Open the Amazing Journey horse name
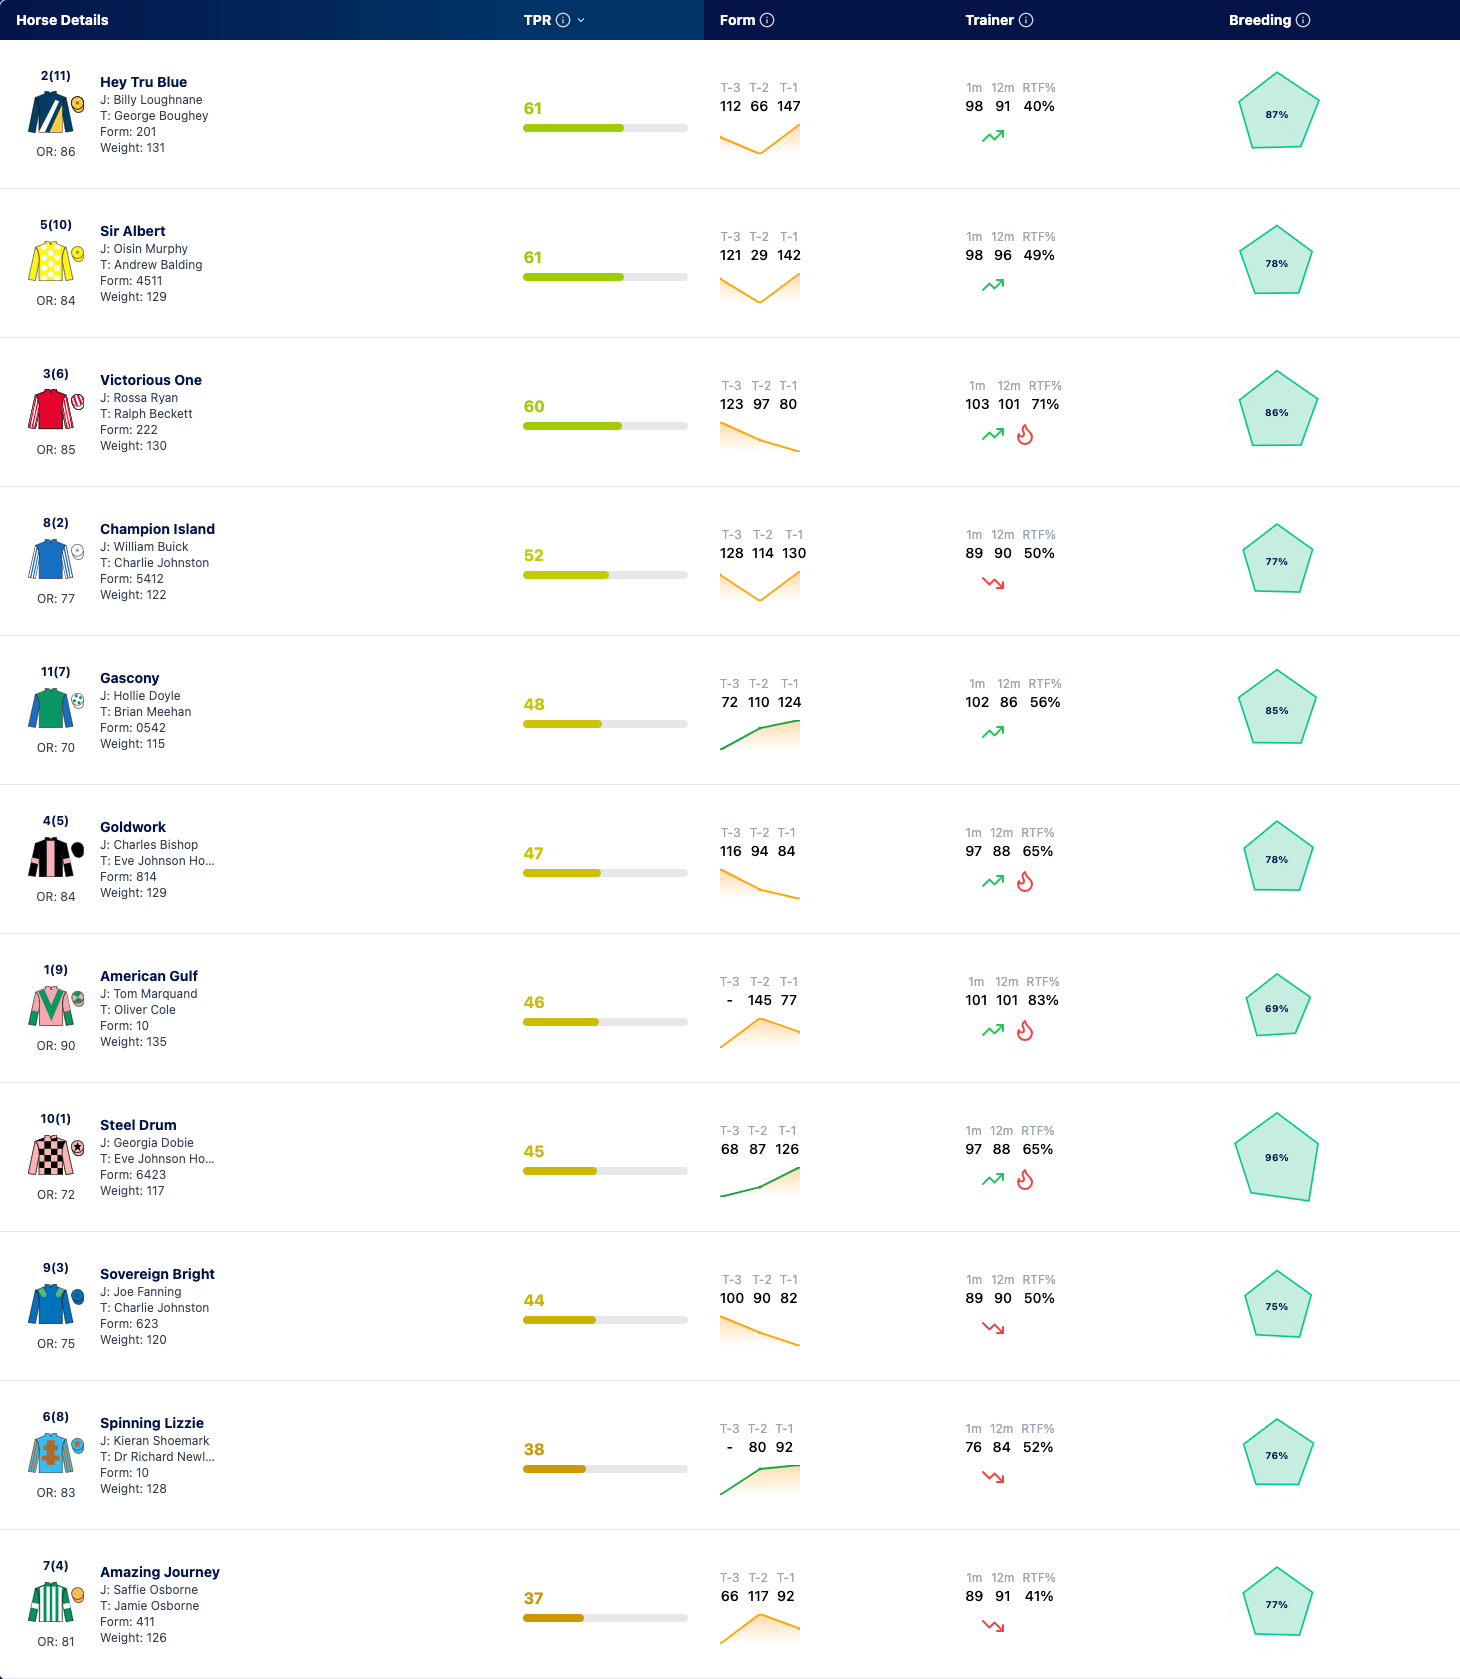Screen dimensions: 1460x1679 (160, 1572)
